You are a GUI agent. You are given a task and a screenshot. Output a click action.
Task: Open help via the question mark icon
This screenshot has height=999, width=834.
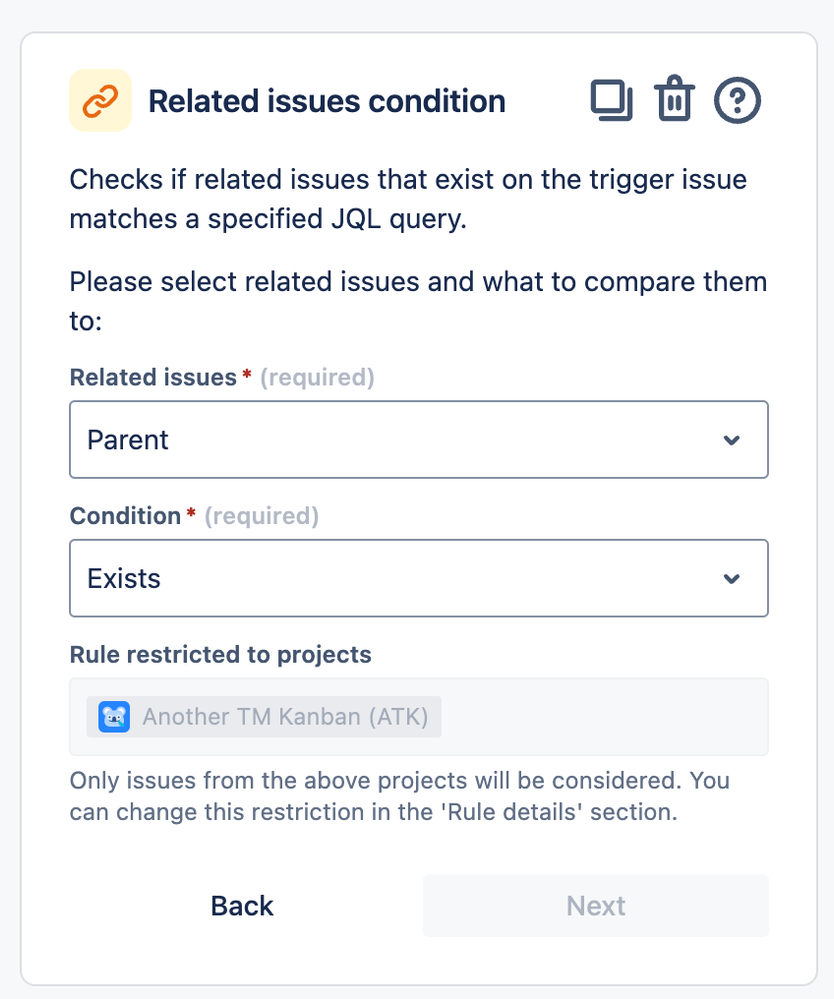[x=737, y=100]
